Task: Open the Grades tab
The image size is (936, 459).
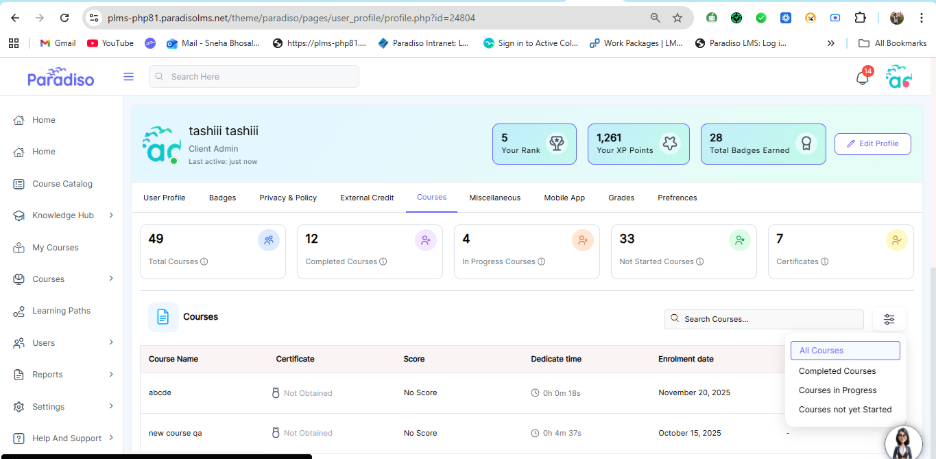Action: (621, 198)
